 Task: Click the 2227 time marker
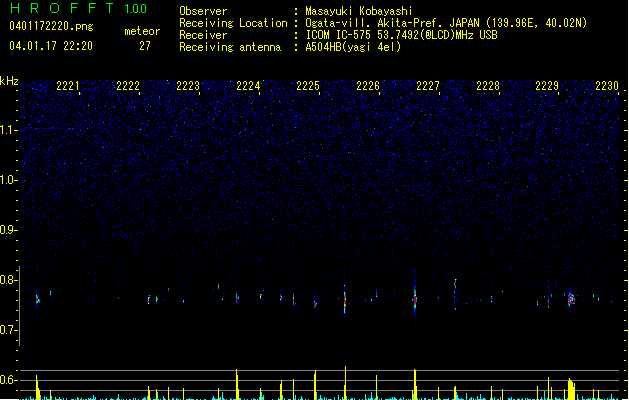428,85
